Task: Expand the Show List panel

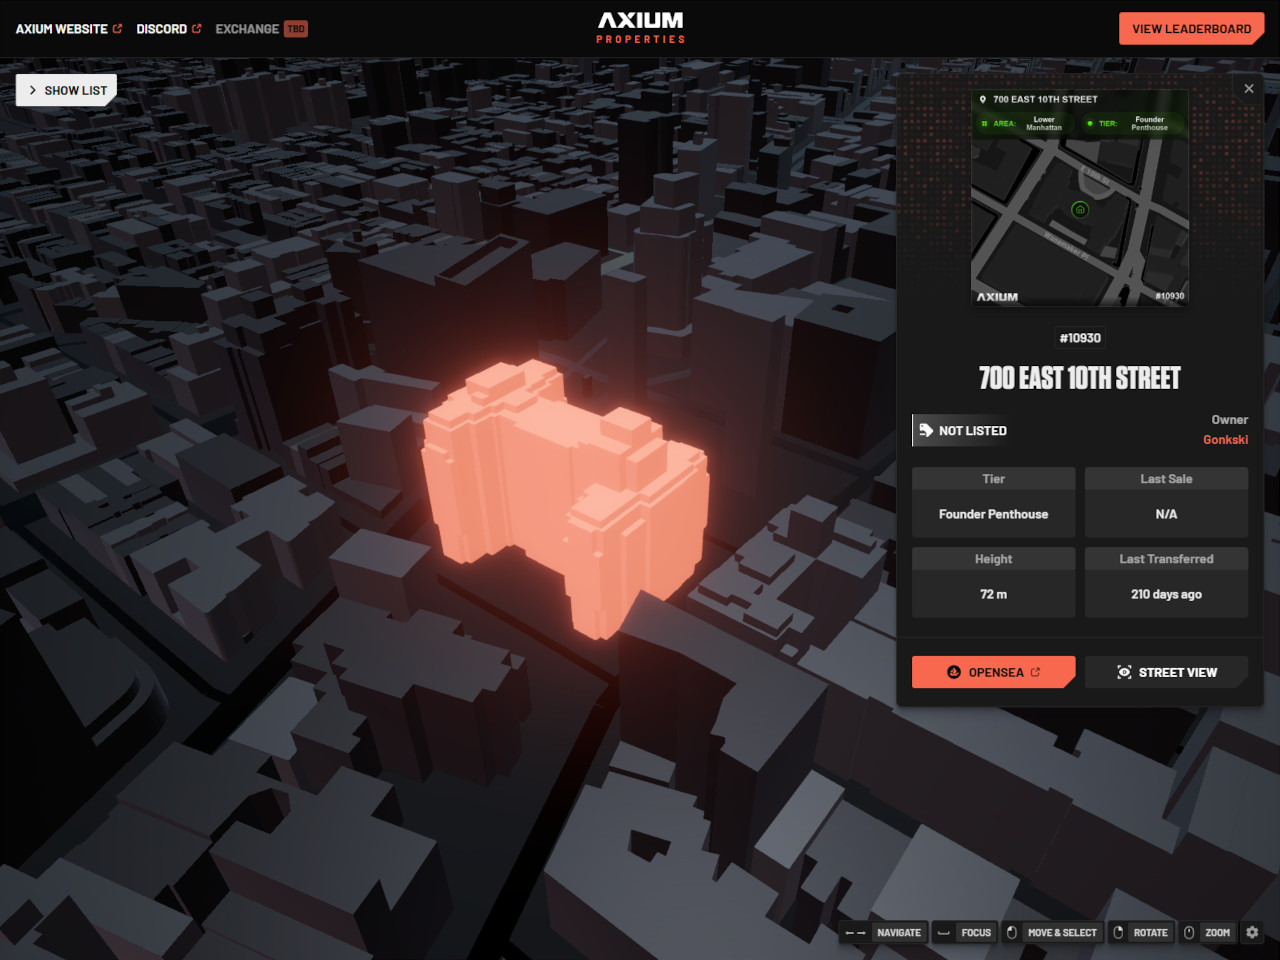Action: tap(67, 90)
